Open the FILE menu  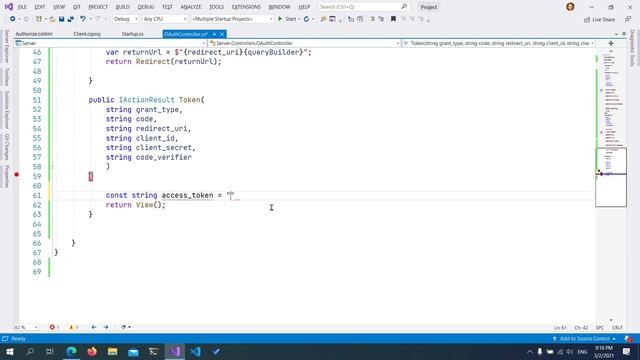point(22,7)
